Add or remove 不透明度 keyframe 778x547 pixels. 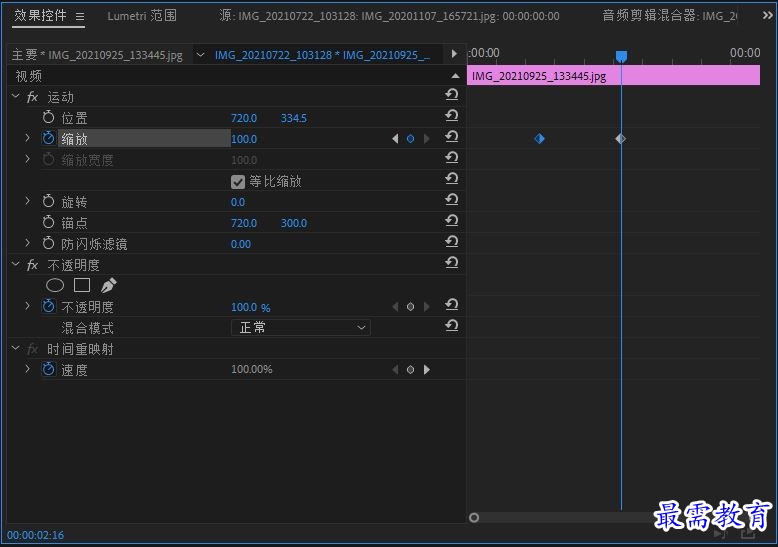[x=410, y=307]
